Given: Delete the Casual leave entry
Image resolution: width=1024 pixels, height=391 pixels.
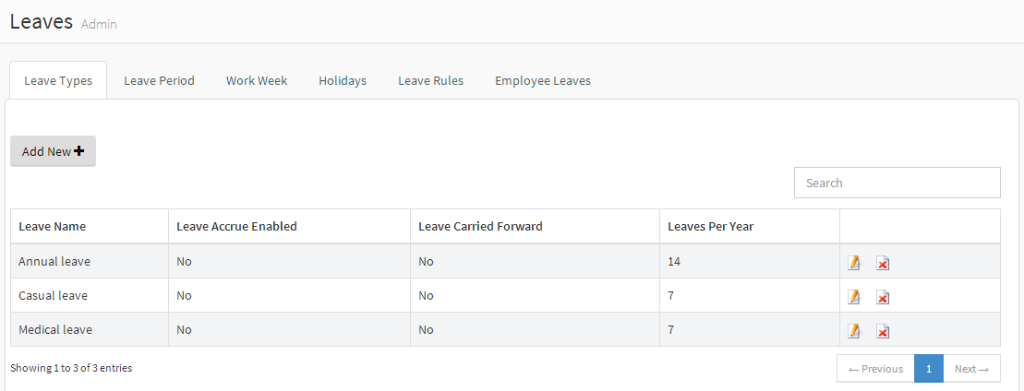Looking at the screenshot, I should [x=882, y=297].
